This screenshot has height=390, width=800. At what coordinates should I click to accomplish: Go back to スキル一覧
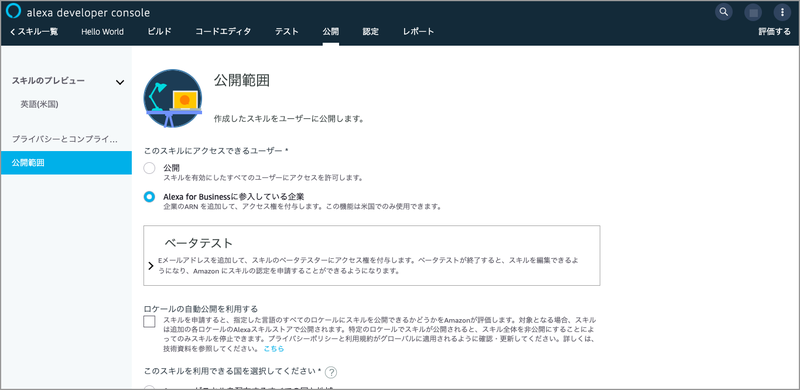point(34,32)
